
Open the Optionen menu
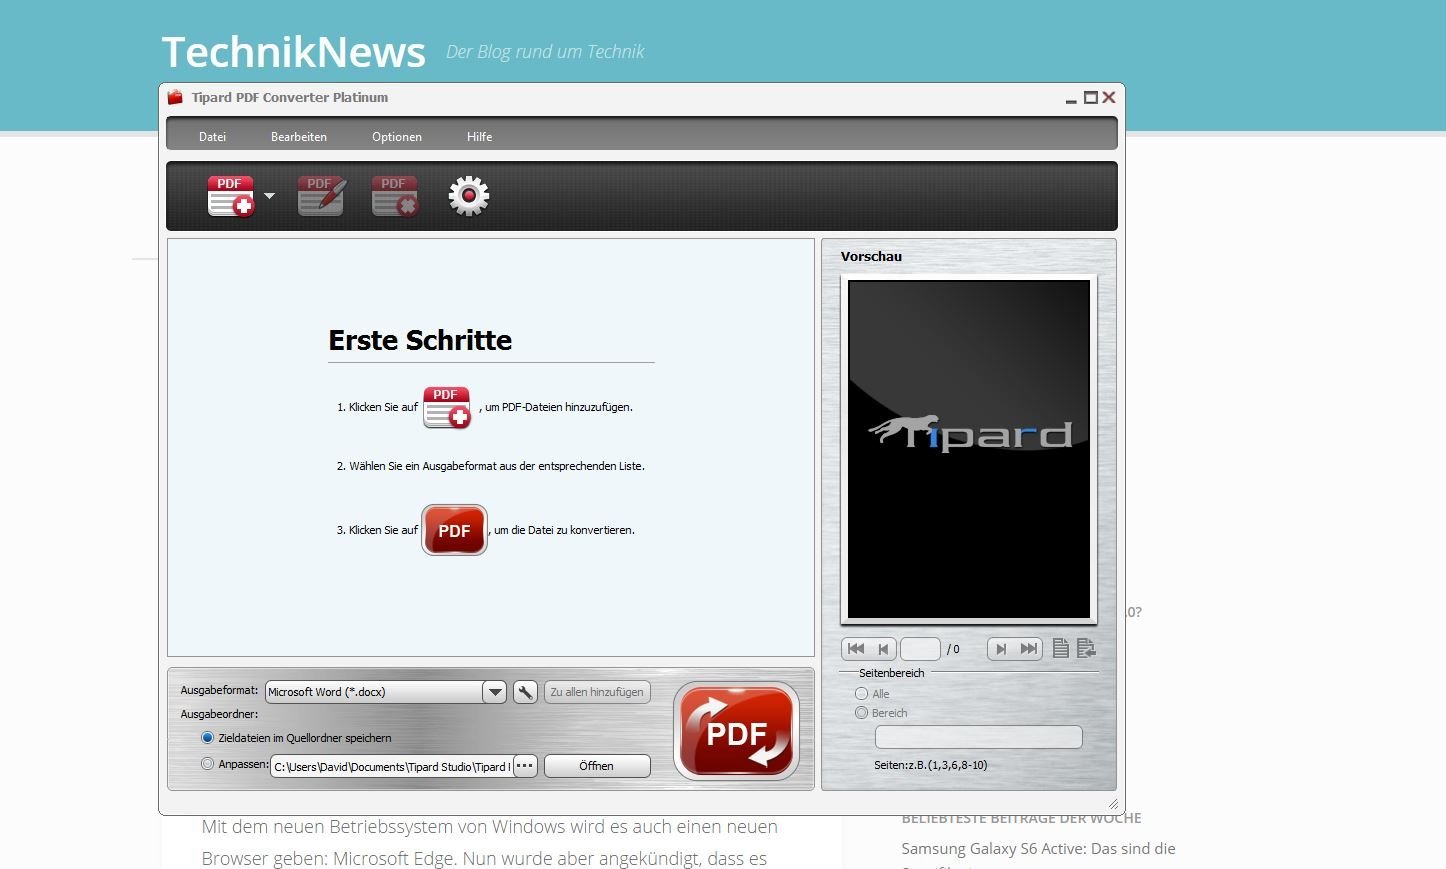397,137
